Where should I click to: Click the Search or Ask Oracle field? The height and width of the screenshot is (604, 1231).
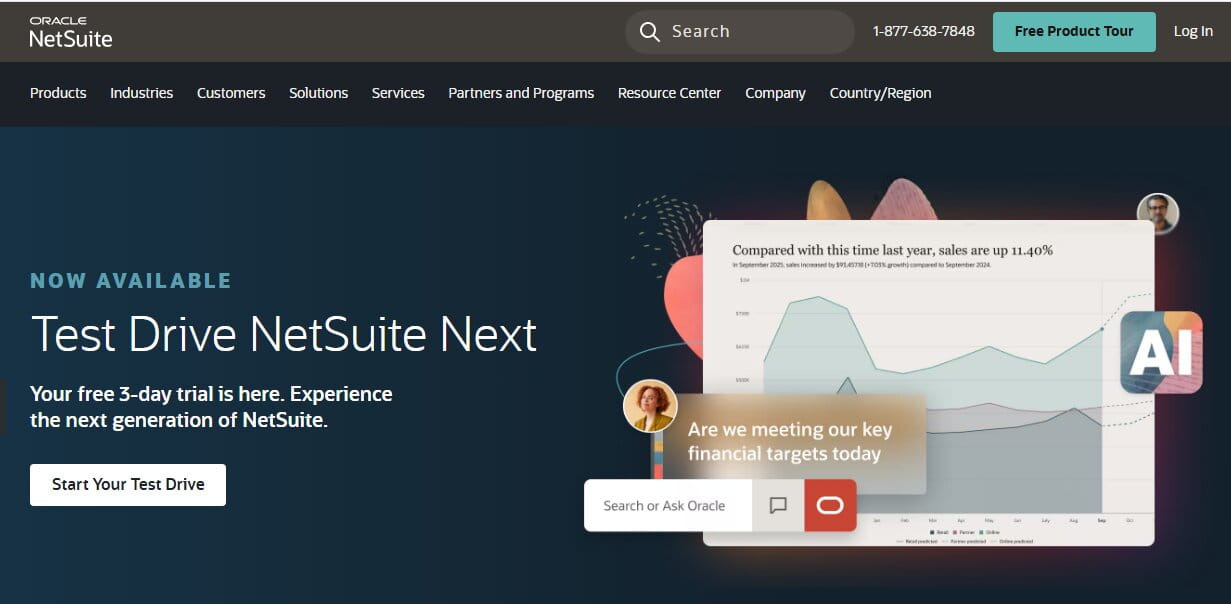[x=668, y=505]
